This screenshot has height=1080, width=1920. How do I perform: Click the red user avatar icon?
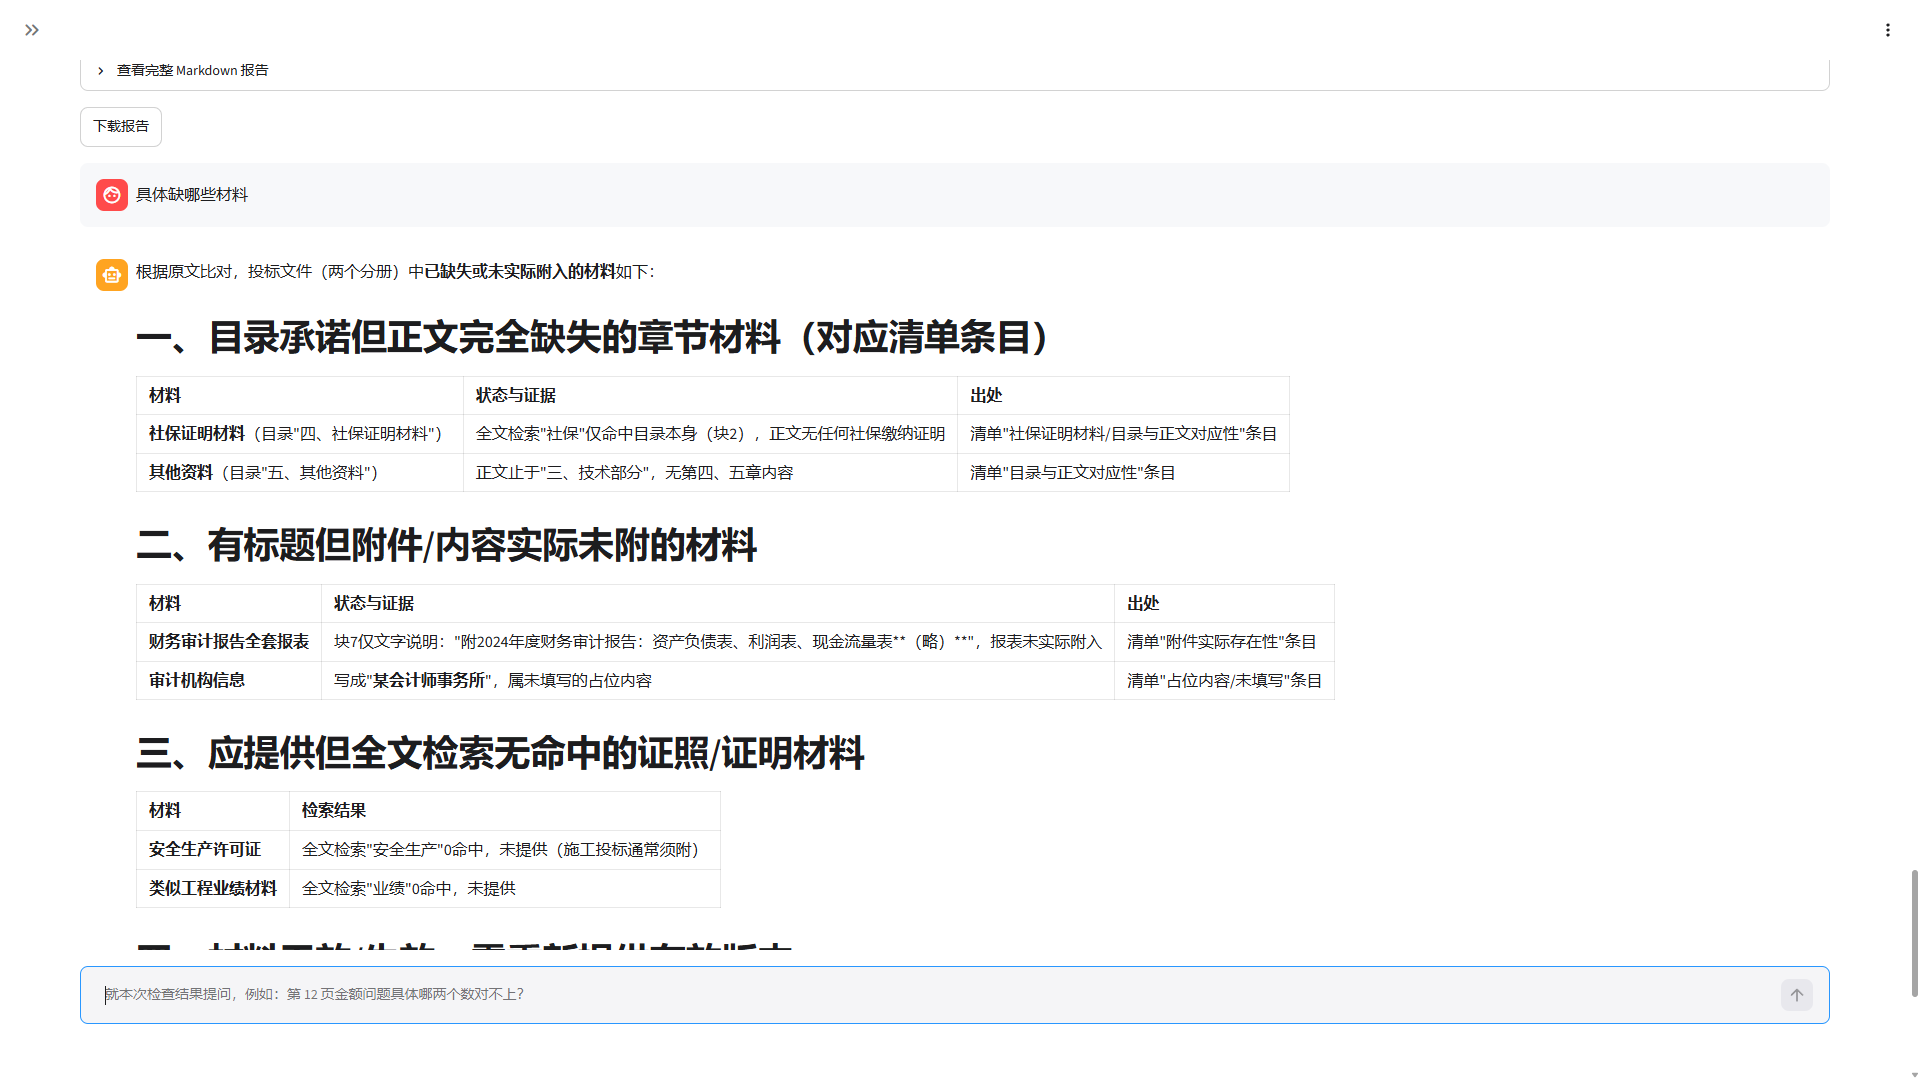point(112,195)
